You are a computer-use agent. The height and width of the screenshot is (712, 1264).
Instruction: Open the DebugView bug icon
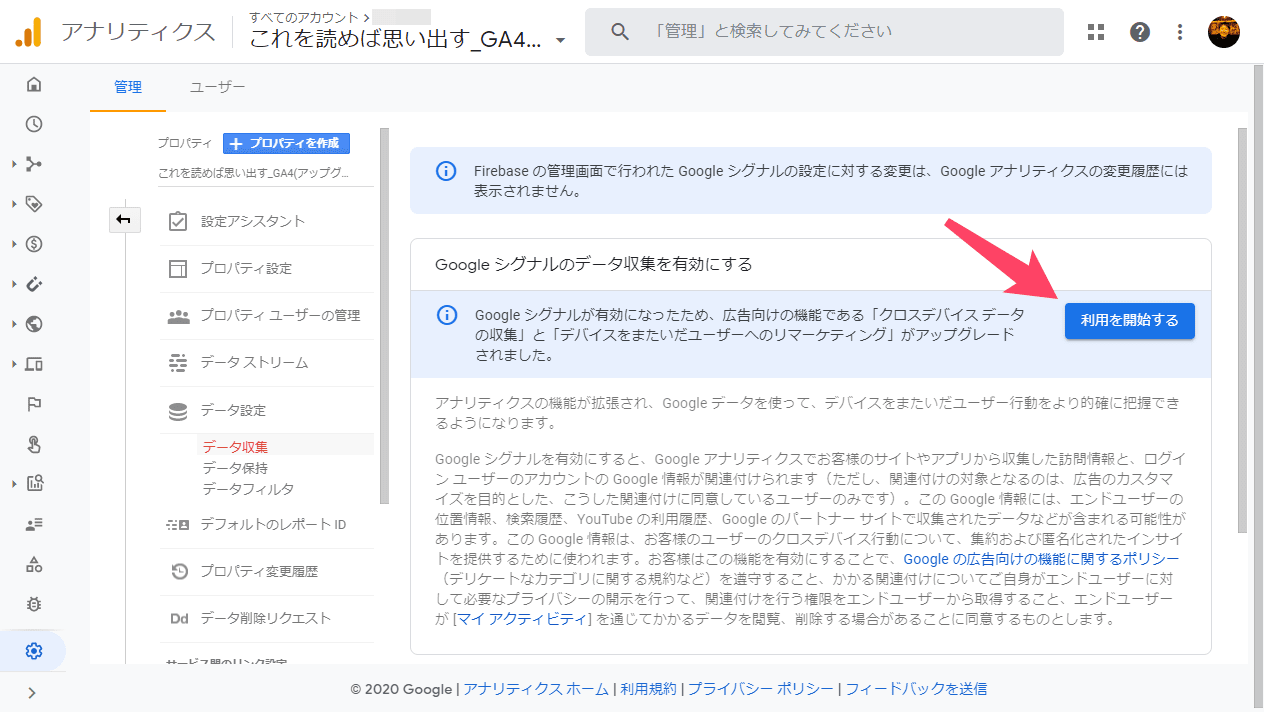coord(34,604)
